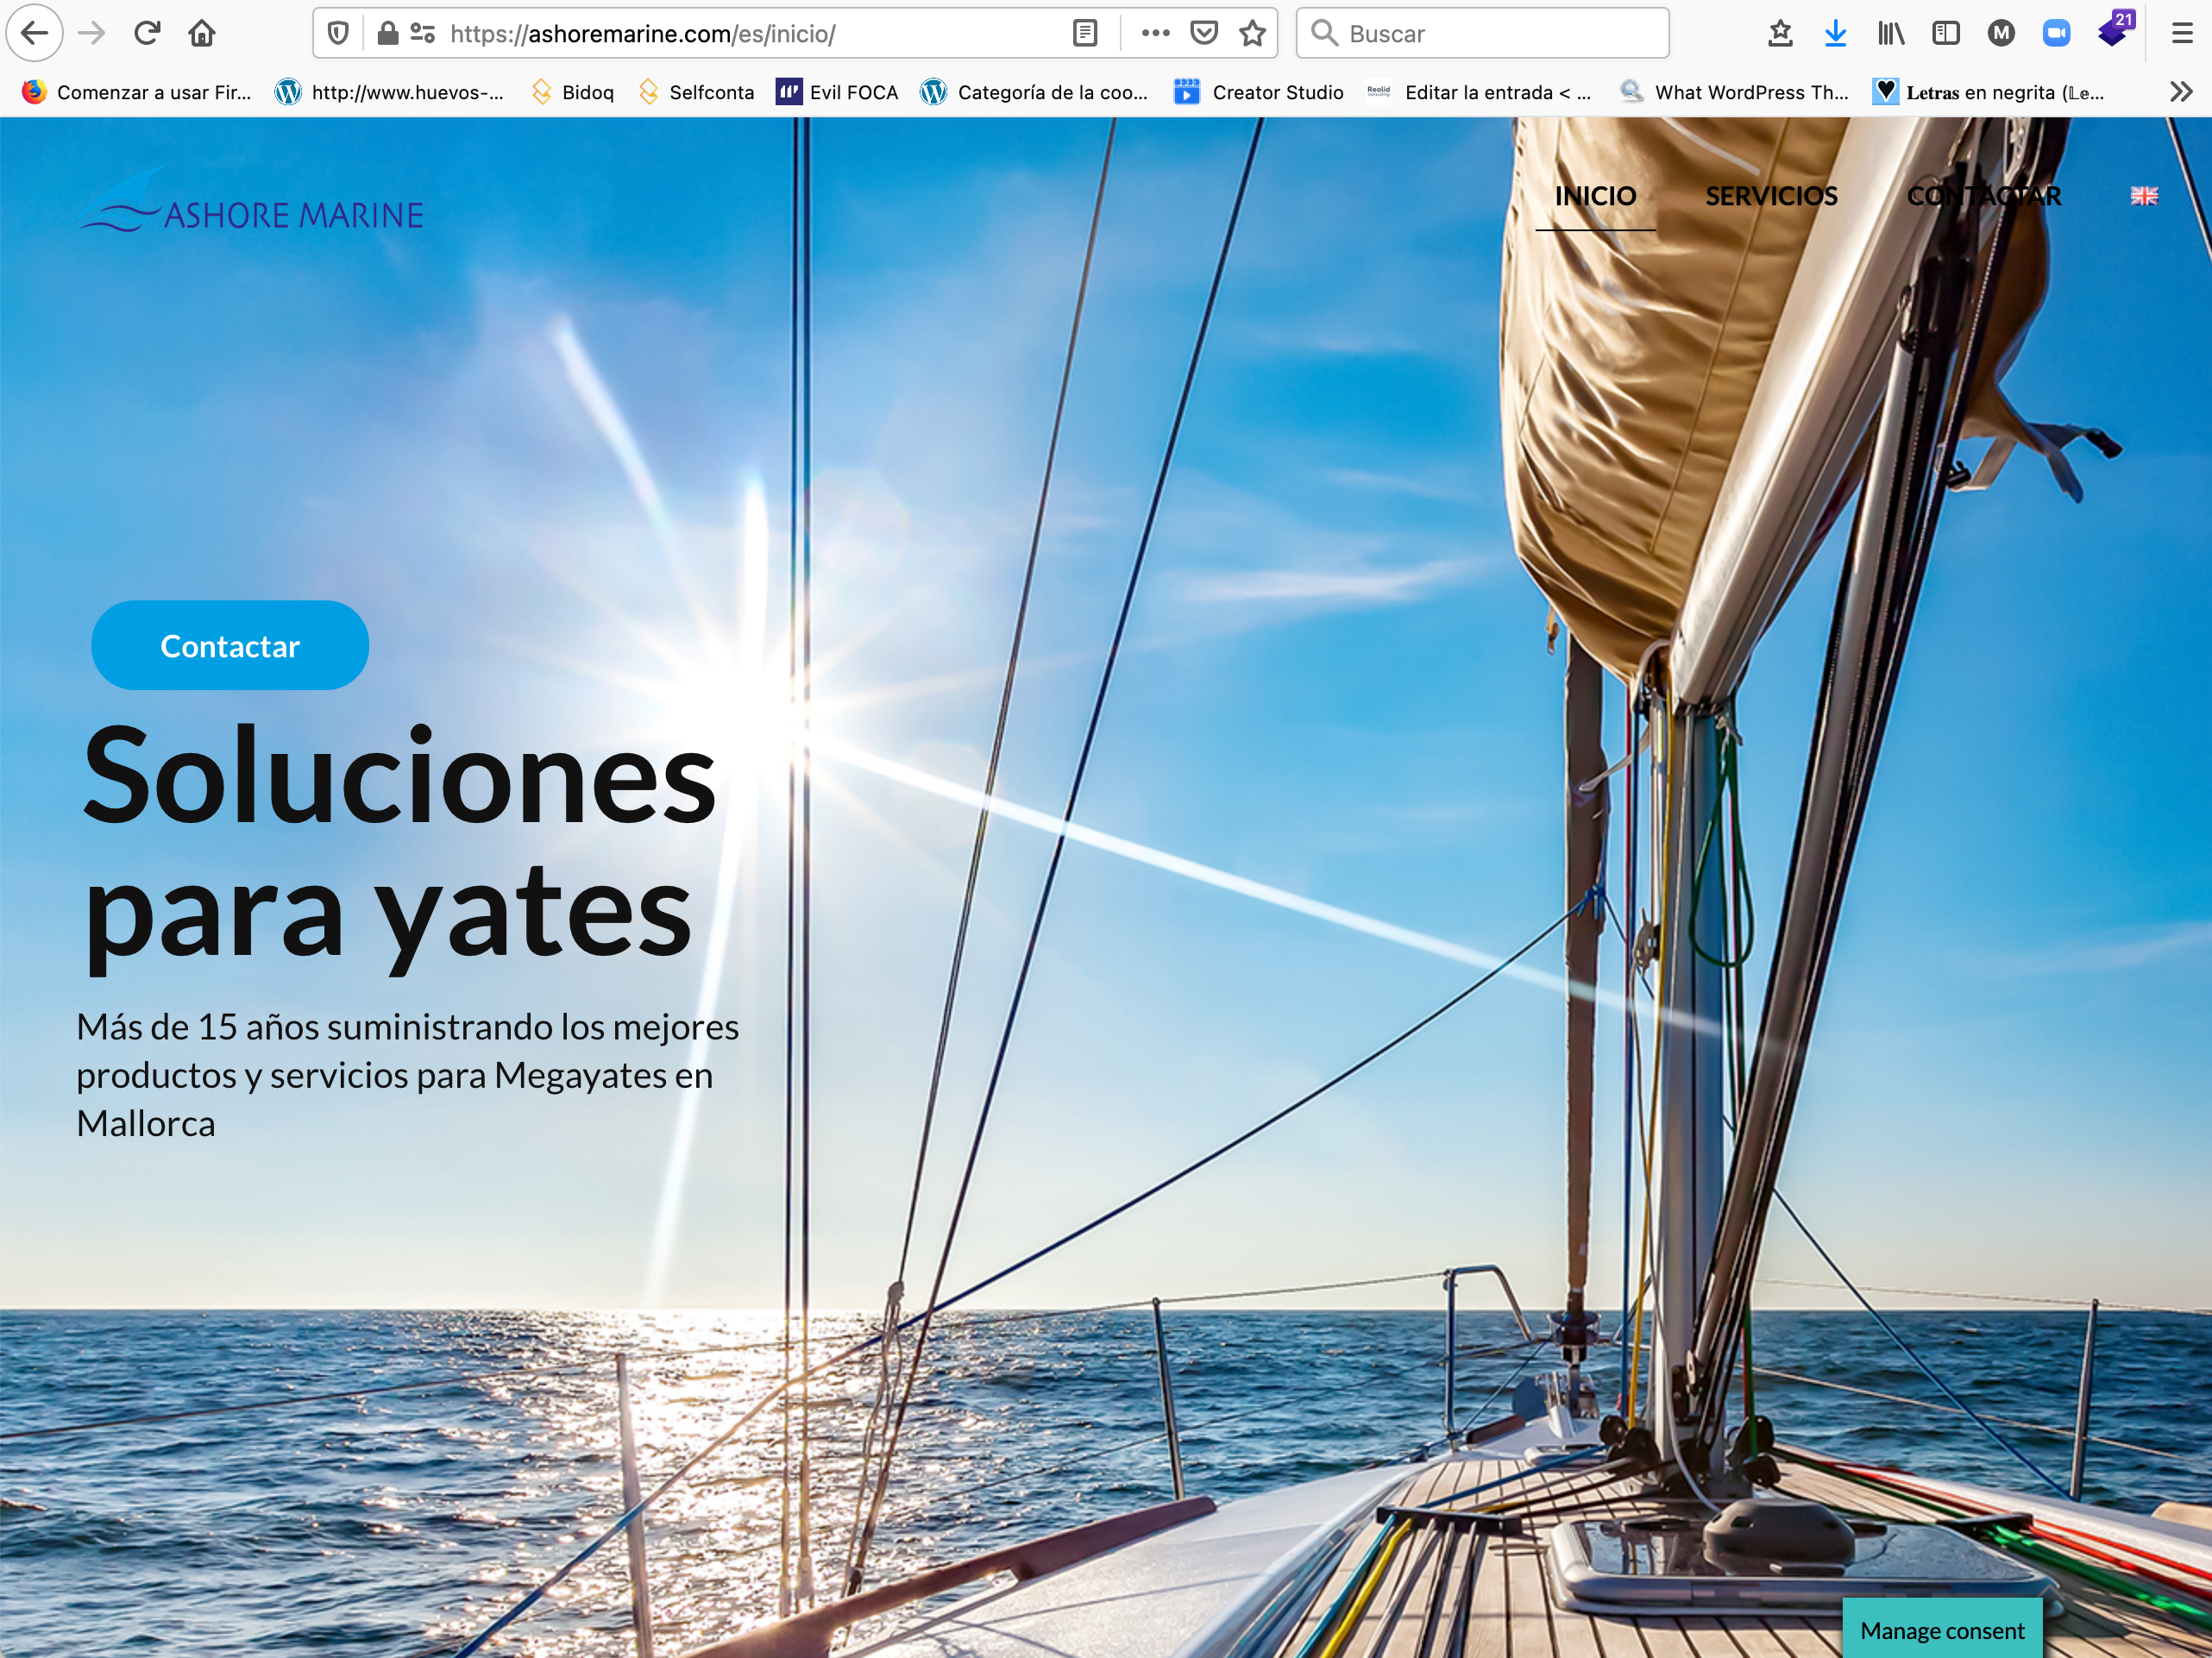Switch language via the UK flag
Viewport: 2212px width, 1658px height.
tap(2144, 196)
